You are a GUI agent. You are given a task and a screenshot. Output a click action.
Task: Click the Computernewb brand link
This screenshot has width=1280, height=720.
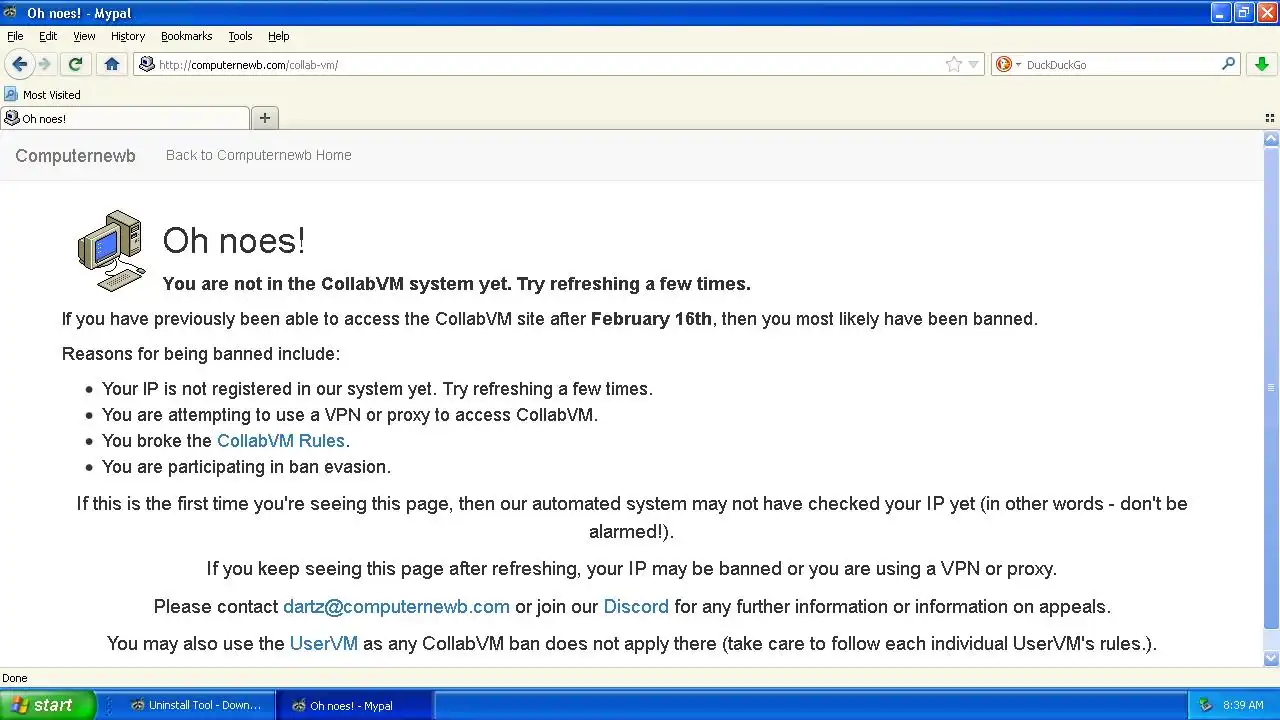75,155
